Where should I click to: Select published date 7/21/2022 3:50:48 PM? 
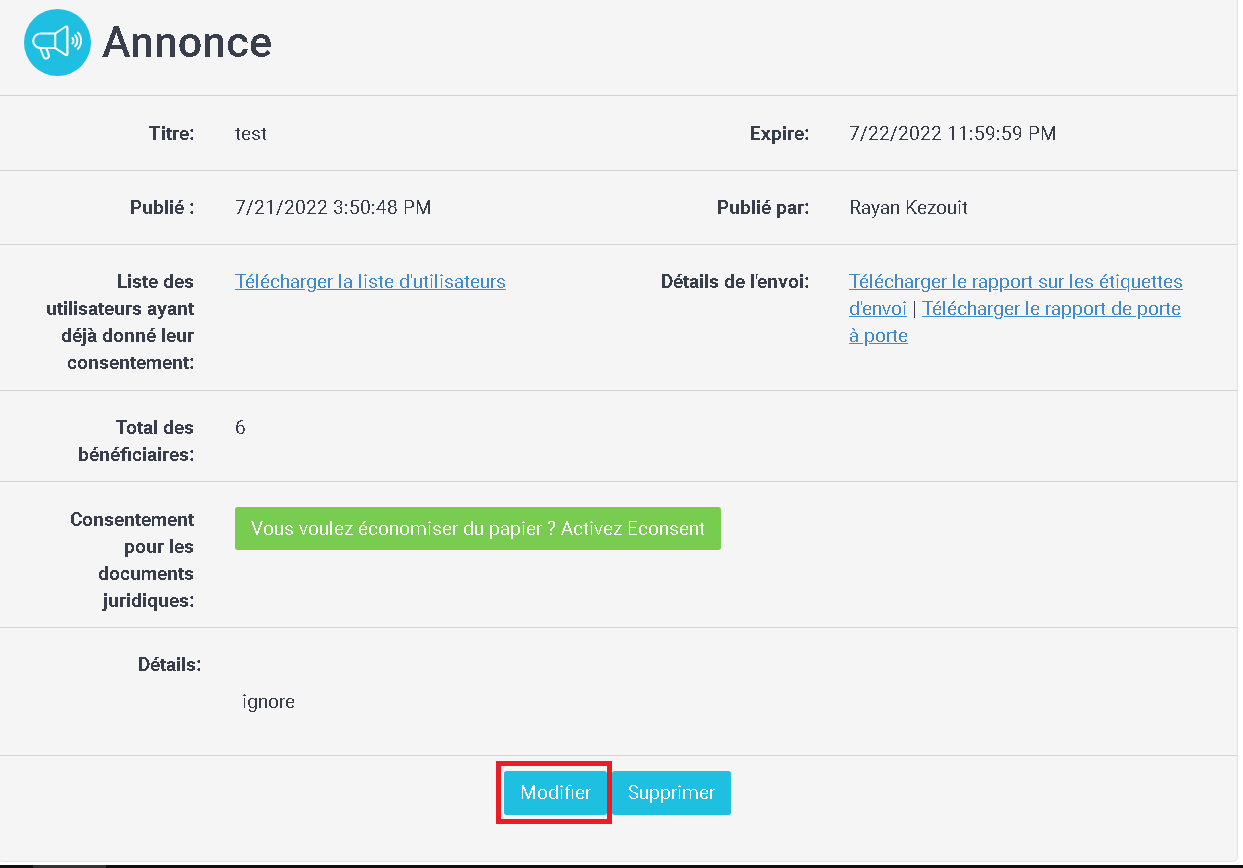click(333, 207)
